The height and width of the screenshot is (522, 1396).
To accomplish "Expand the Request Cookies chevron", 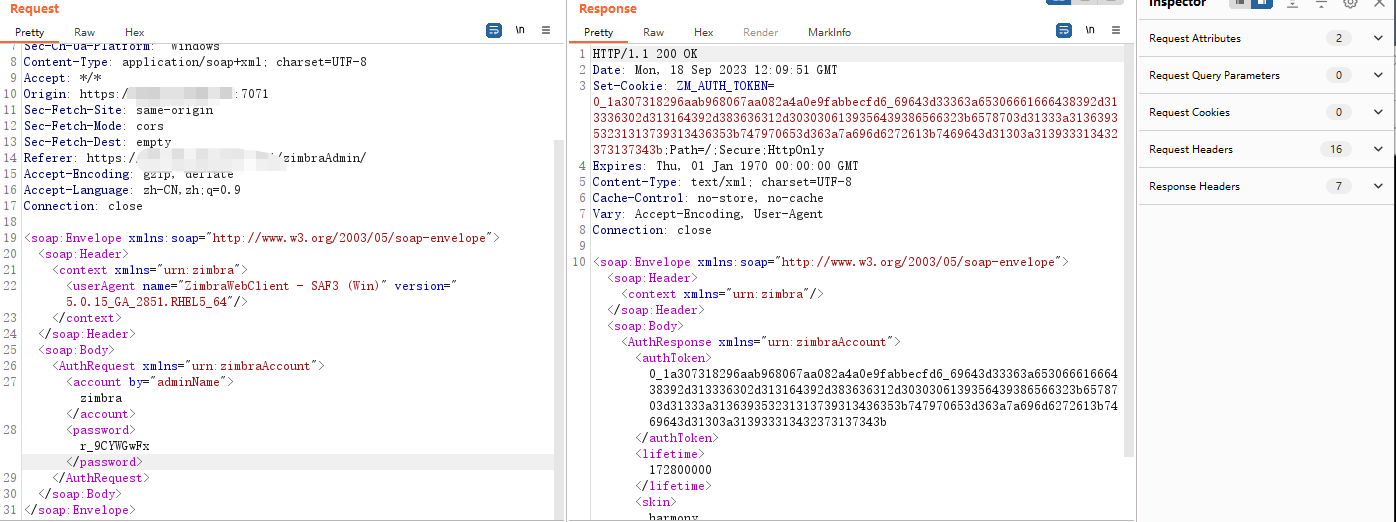I will (x=1378, y=112).
